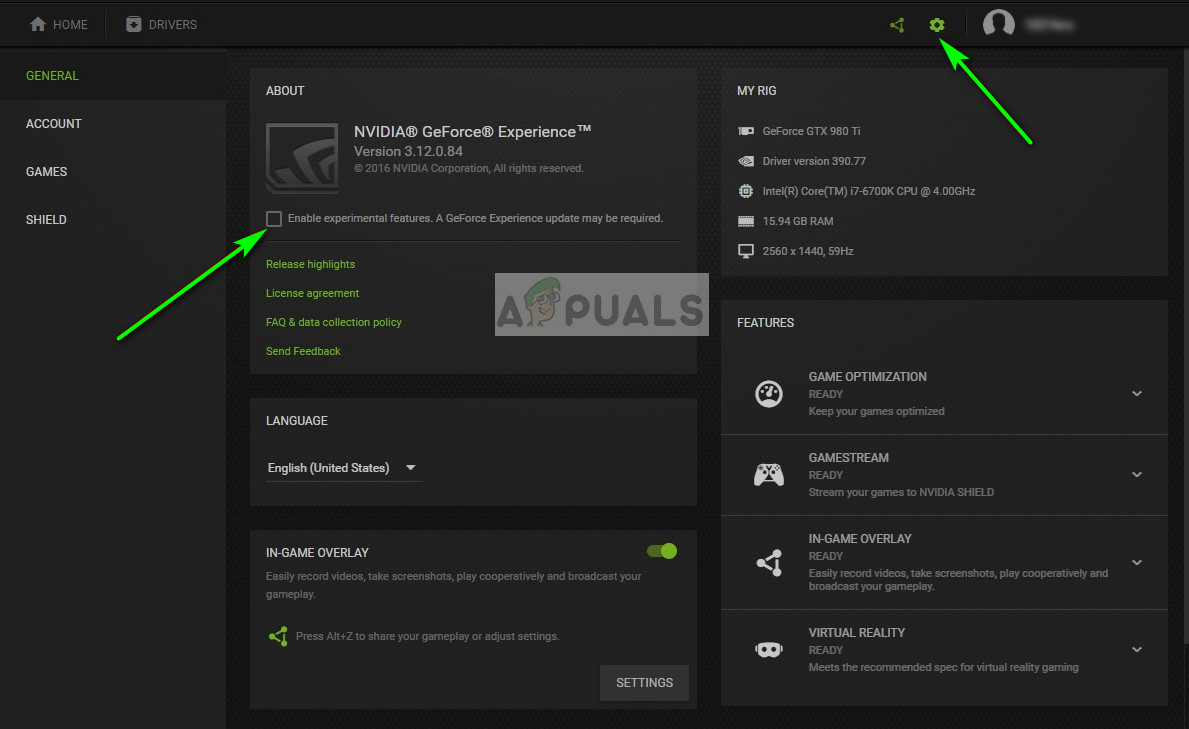This screenshot has height=729, width=1189.
Task: Expand the Virtual Reality feature chevron
Action: click(x=1137, y=650)
